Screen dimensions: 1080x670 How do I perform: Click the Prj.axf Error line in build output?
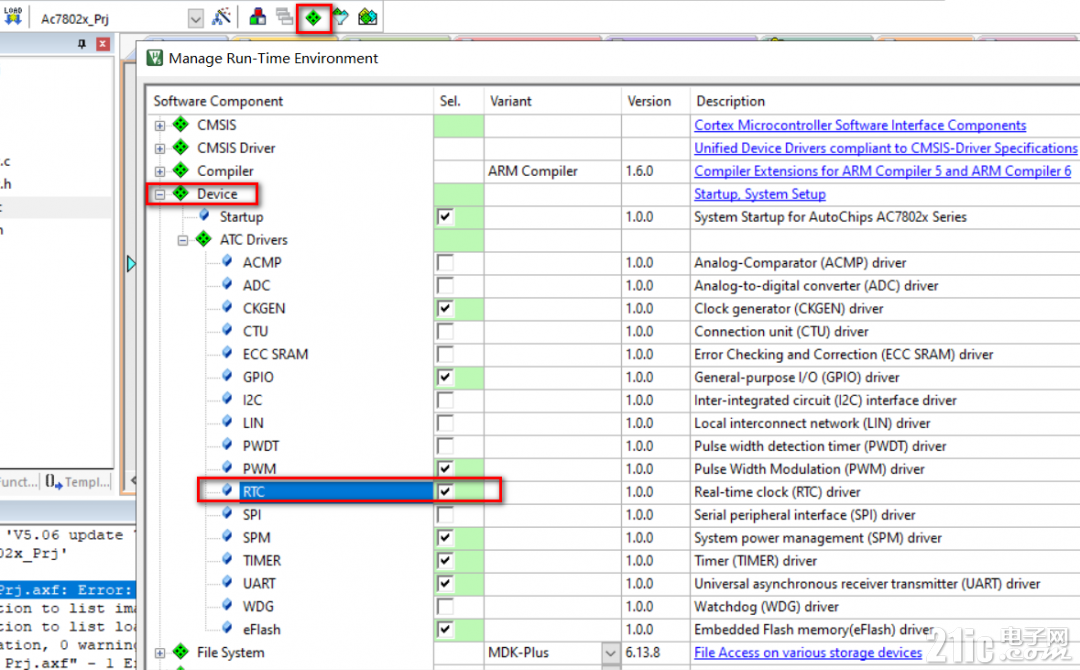point(68,589)
